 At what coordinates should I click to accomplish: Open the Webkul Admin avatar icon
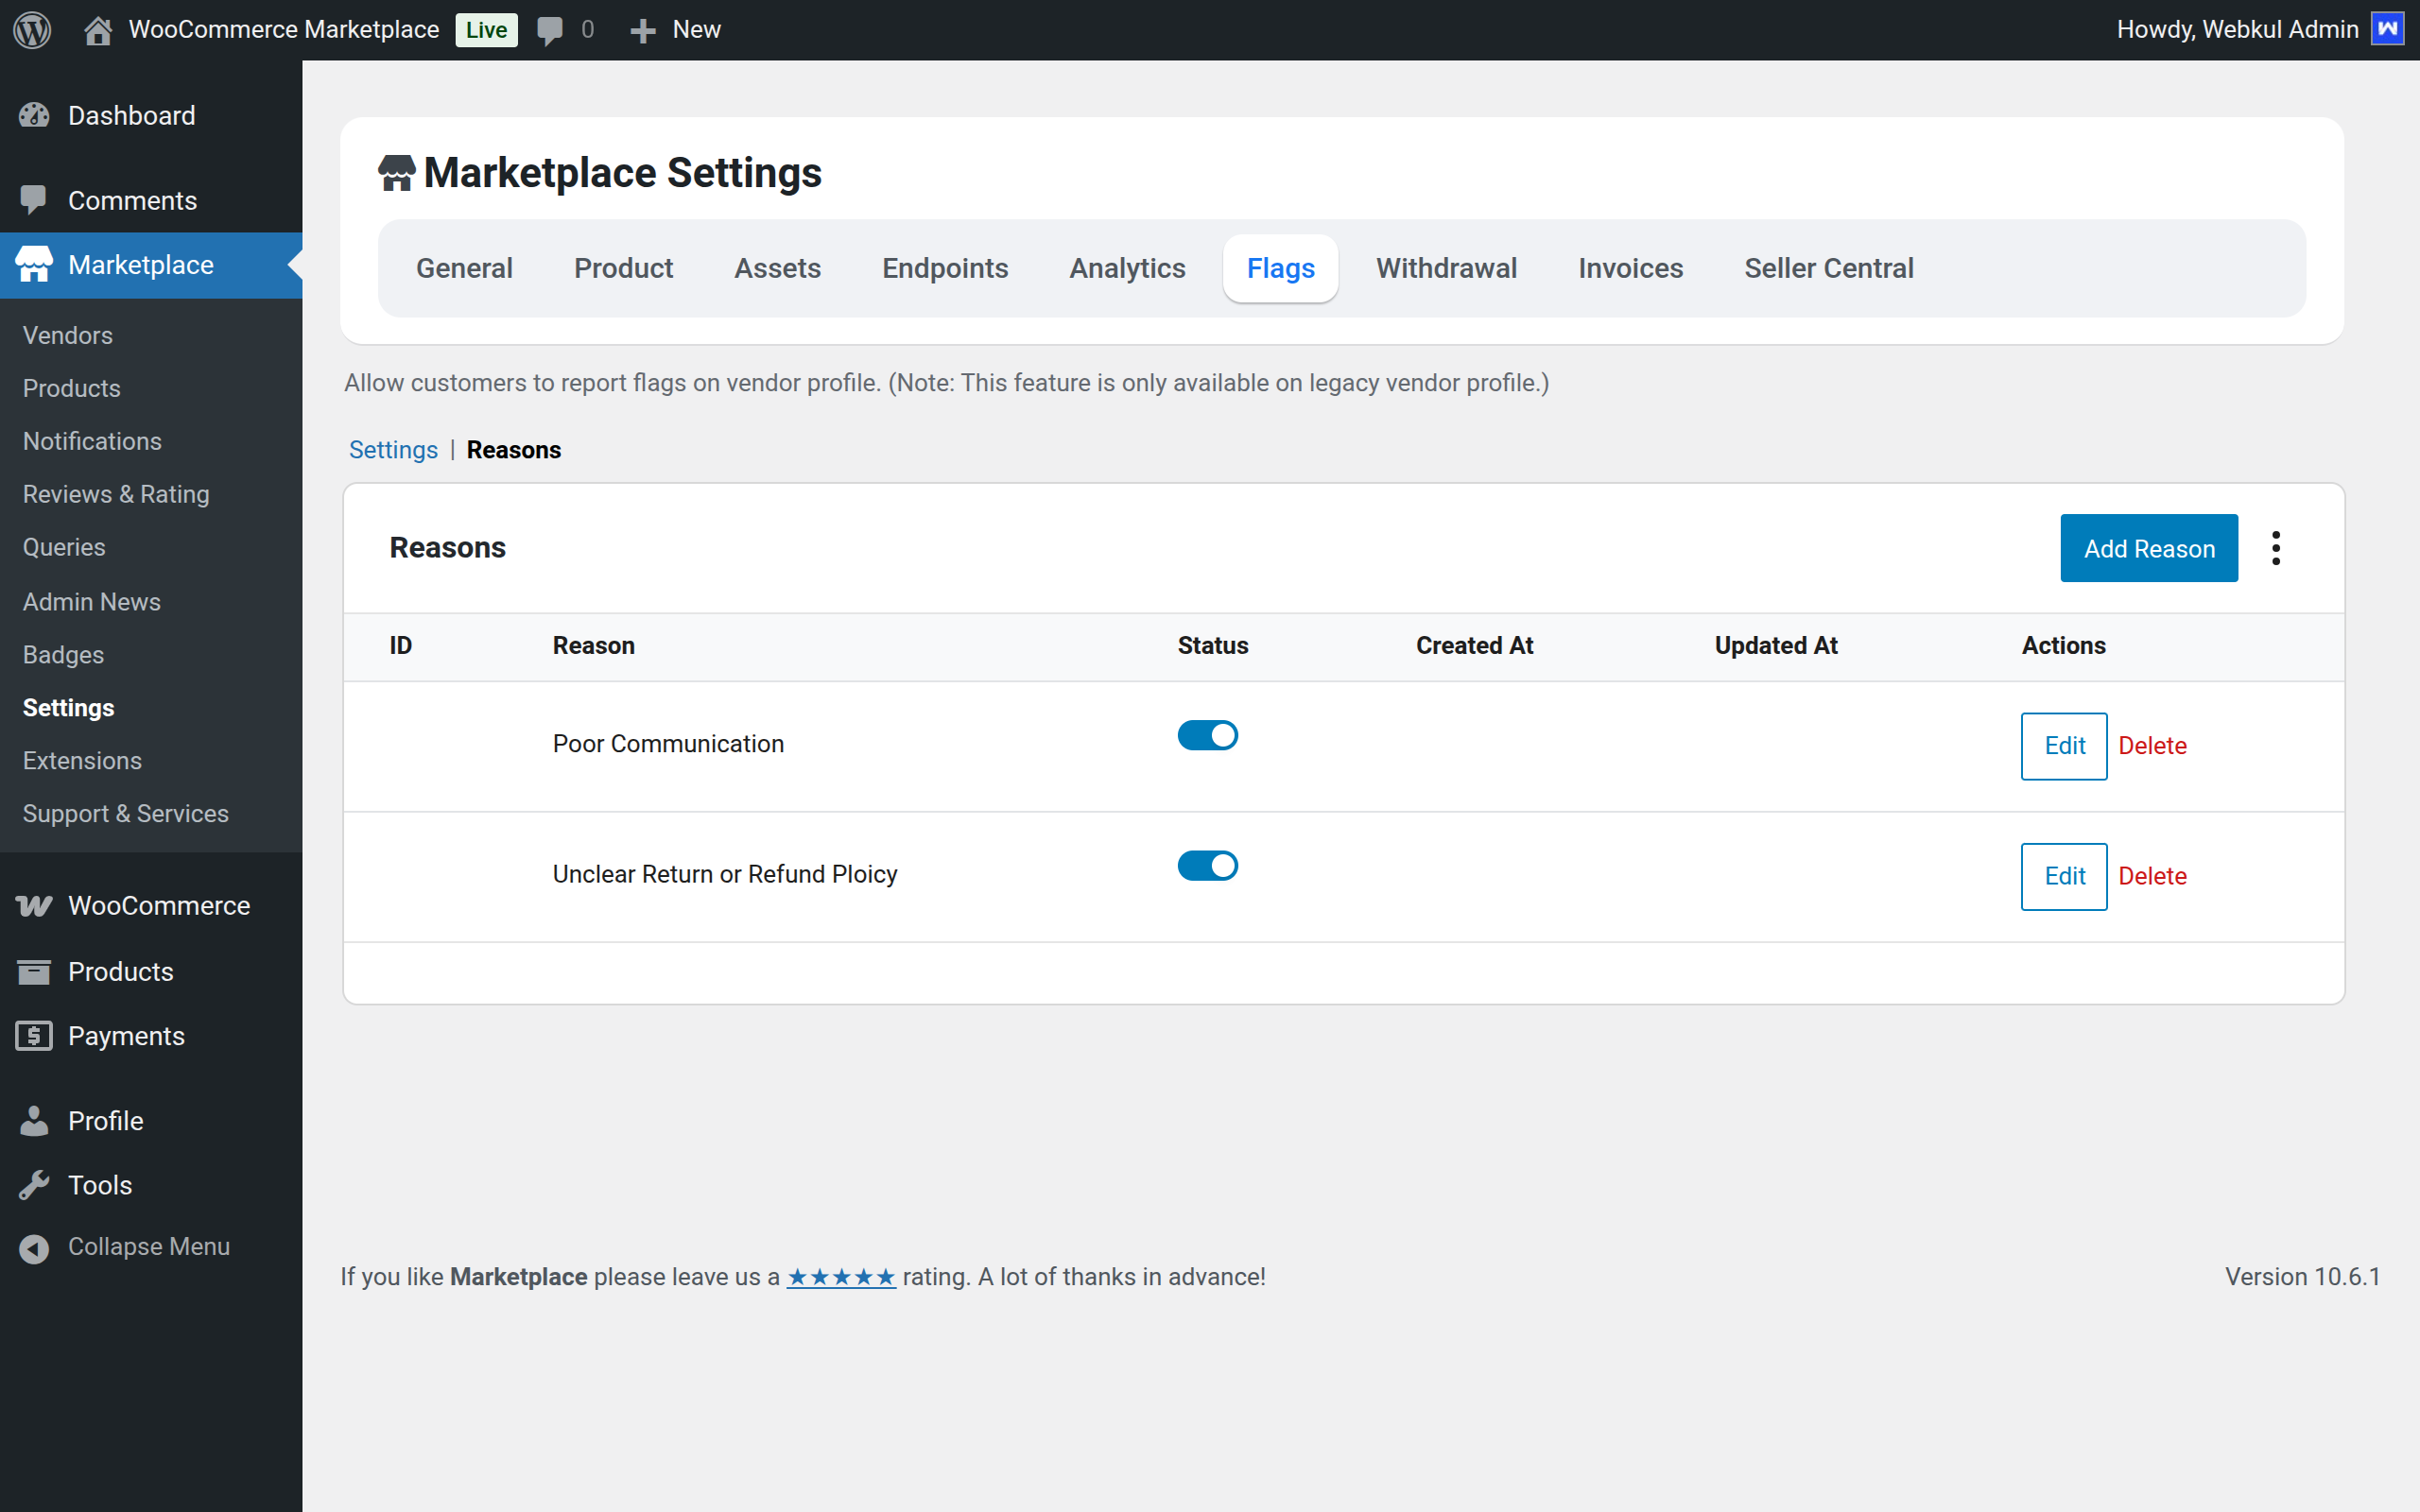(x=2387, y=29)
